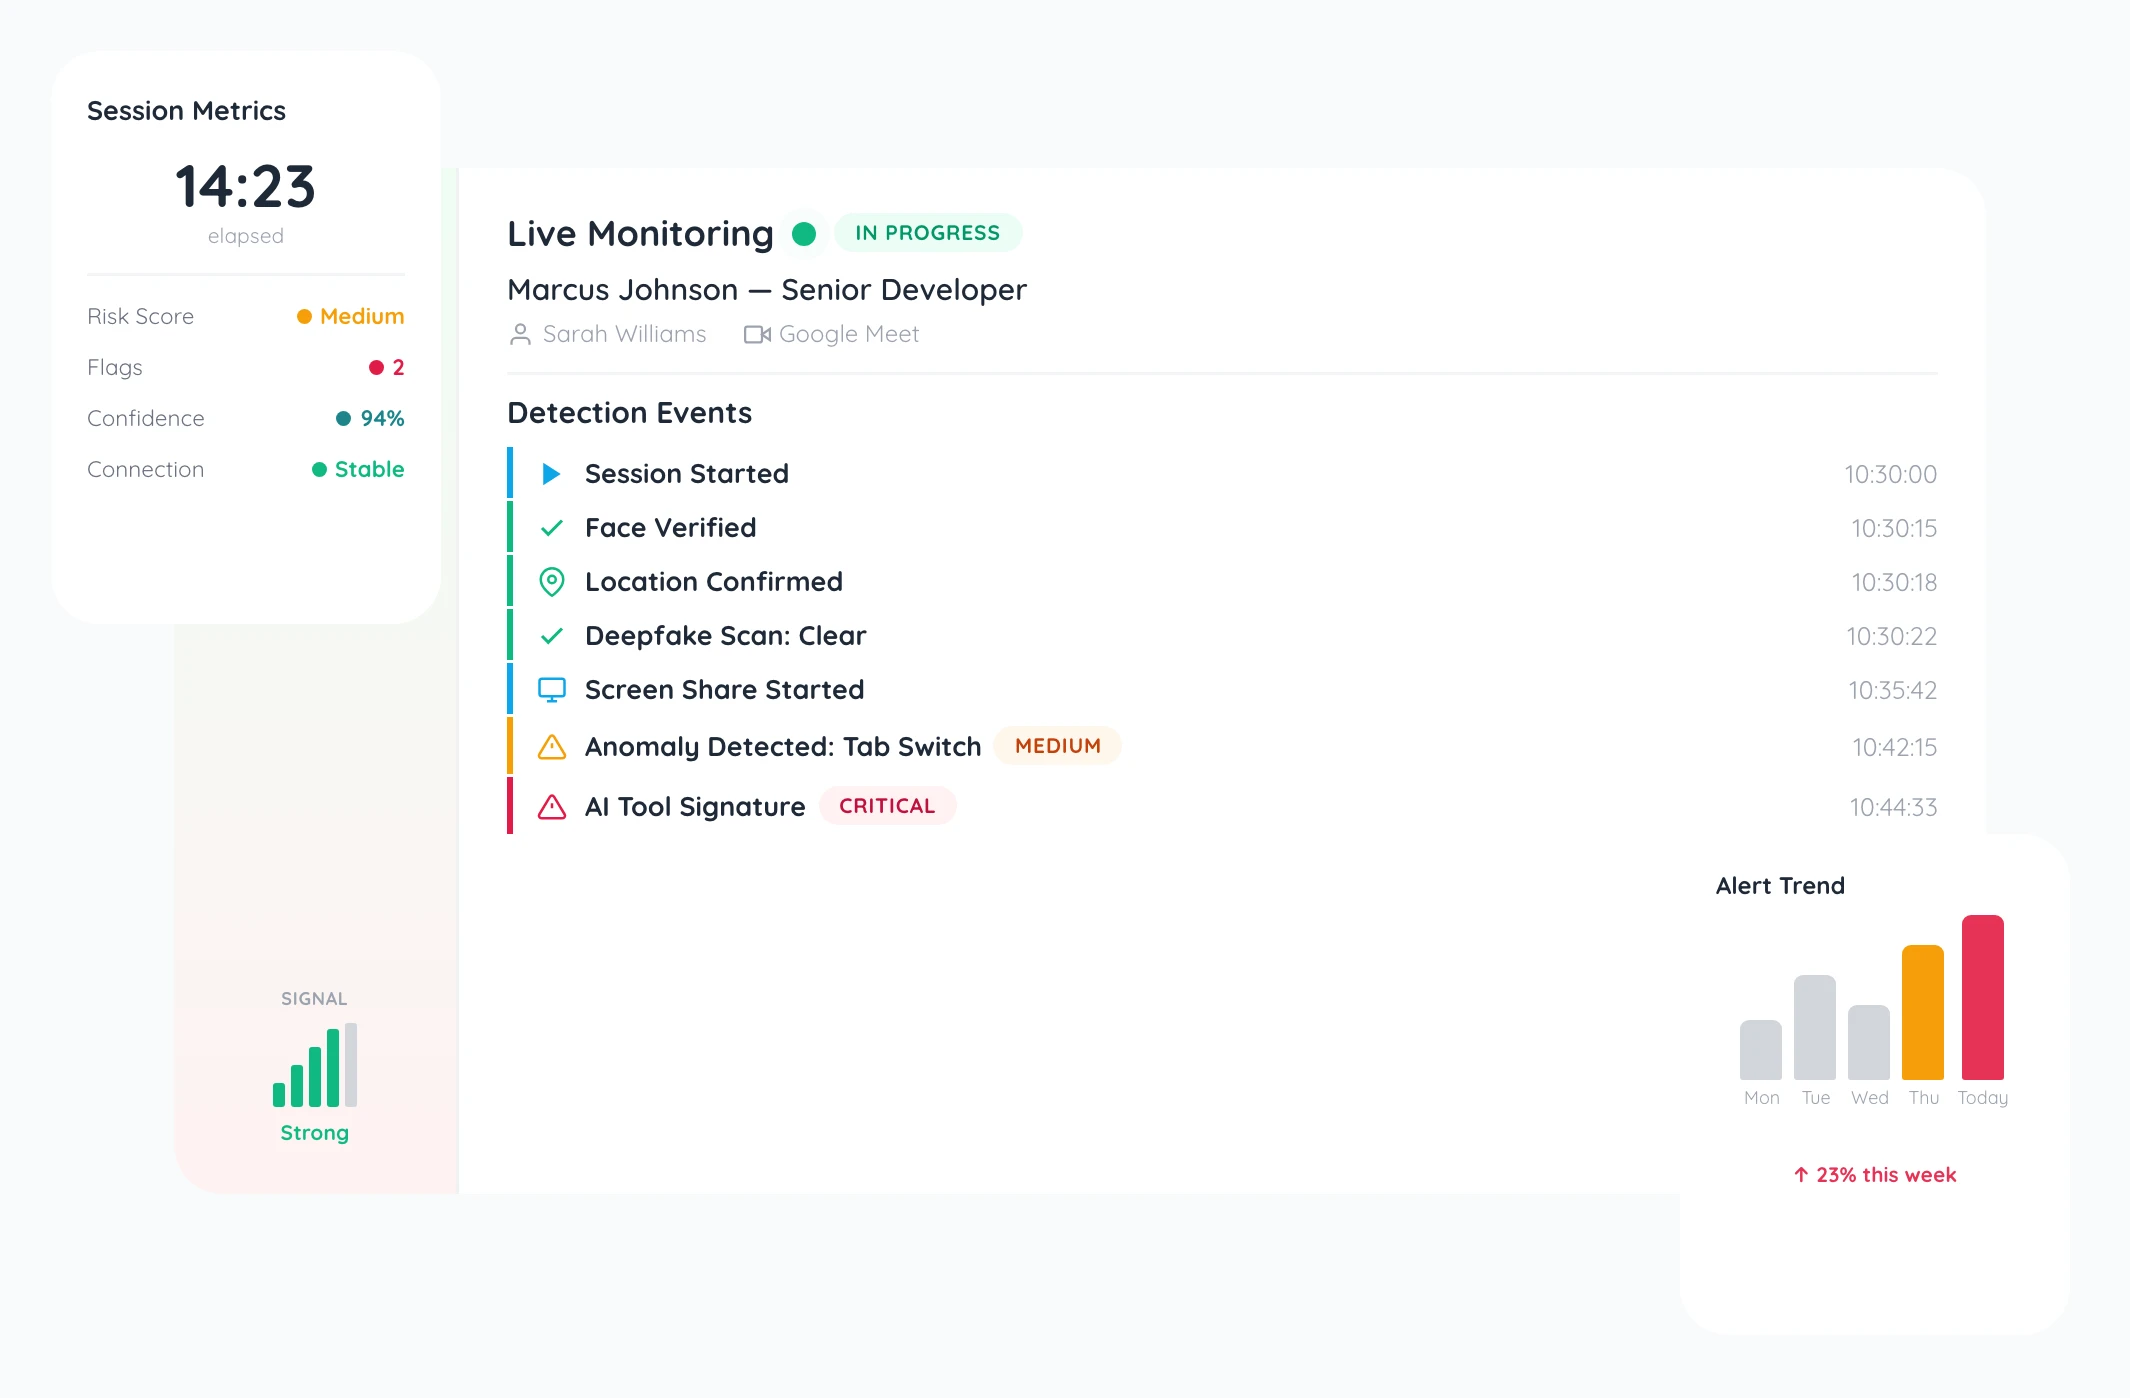This screenshot has height=1398, width=2130.
Task: Select the Thu bar in Alert Trend
Action: tap(1922, 1012)
